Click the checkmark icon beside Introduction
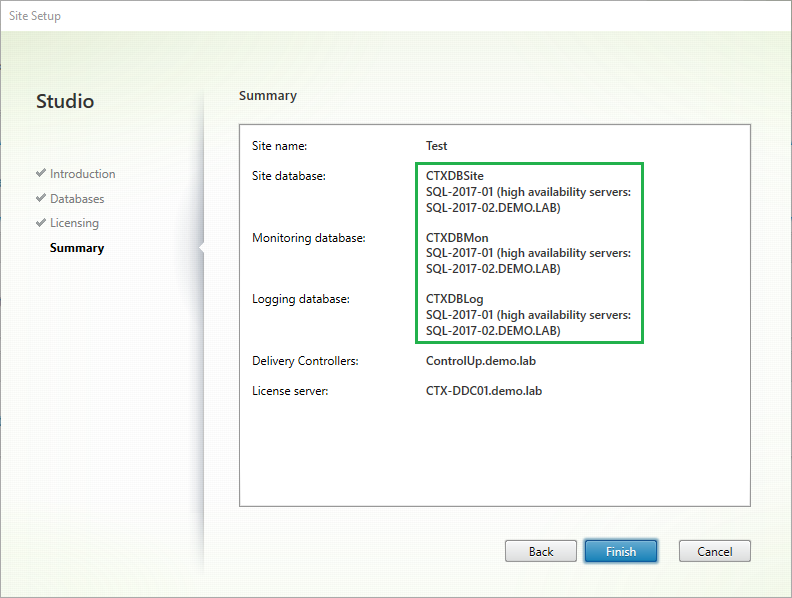The width and height of the screenshot is (792, 598). 41,173
